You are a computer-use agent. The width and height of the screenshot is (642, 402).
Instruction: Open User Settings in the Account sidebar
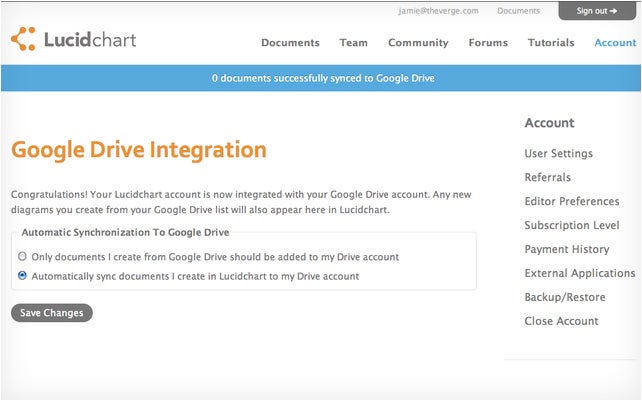point(558,154)
